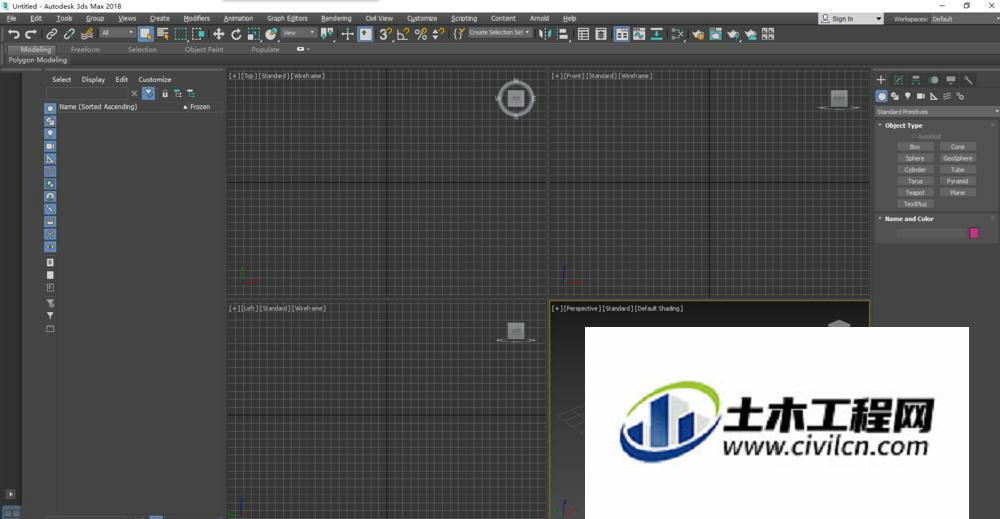1000x519 pixels.
Task: Sort by the Frozen column header
Action: [x=200, y=107]
